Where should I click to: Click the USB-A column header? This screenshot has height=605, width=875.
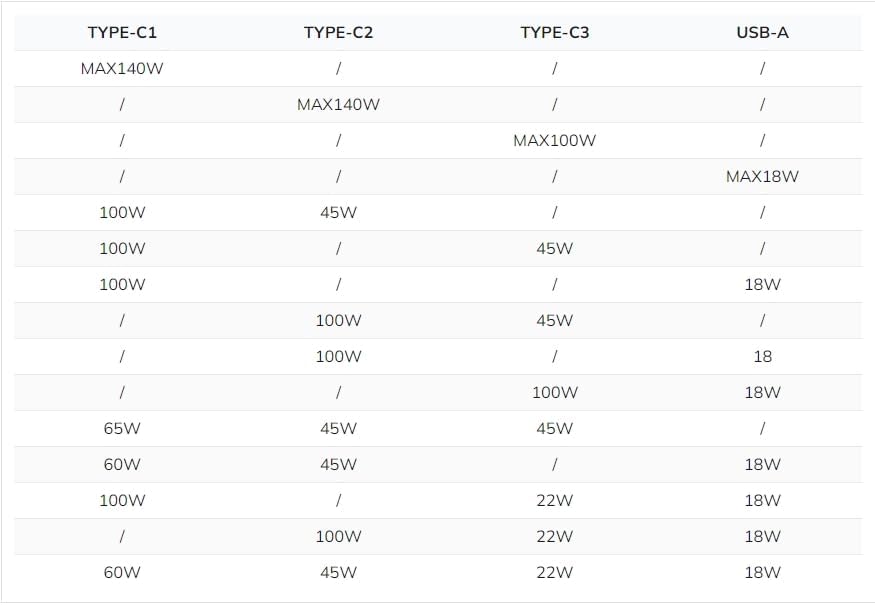point(762,33)
